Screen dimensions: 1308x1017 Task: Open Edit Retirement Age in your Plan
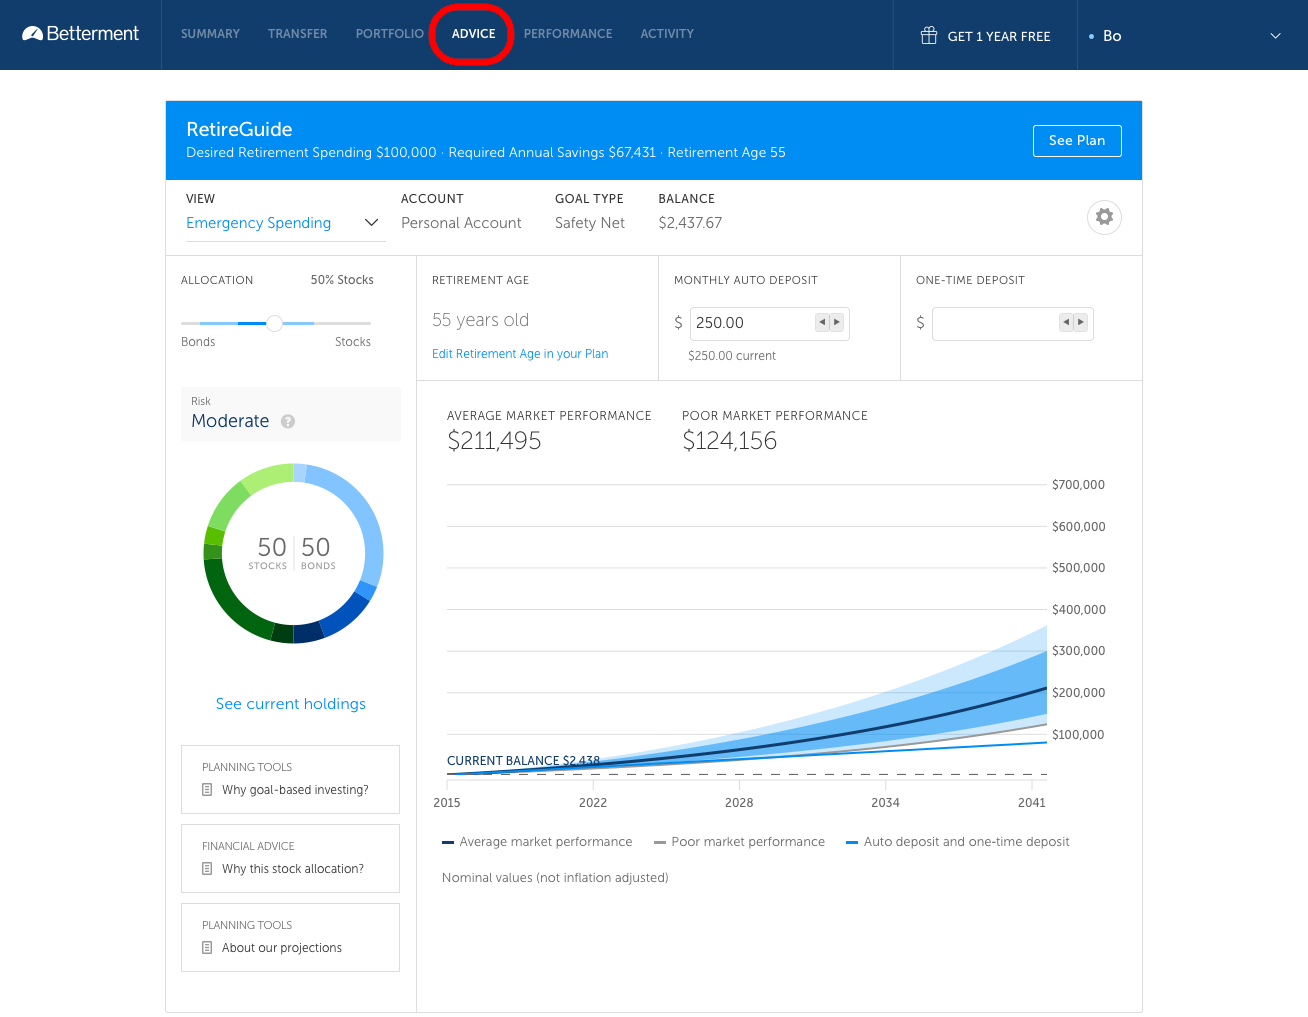pyautogui.click(x=520, y=354)
